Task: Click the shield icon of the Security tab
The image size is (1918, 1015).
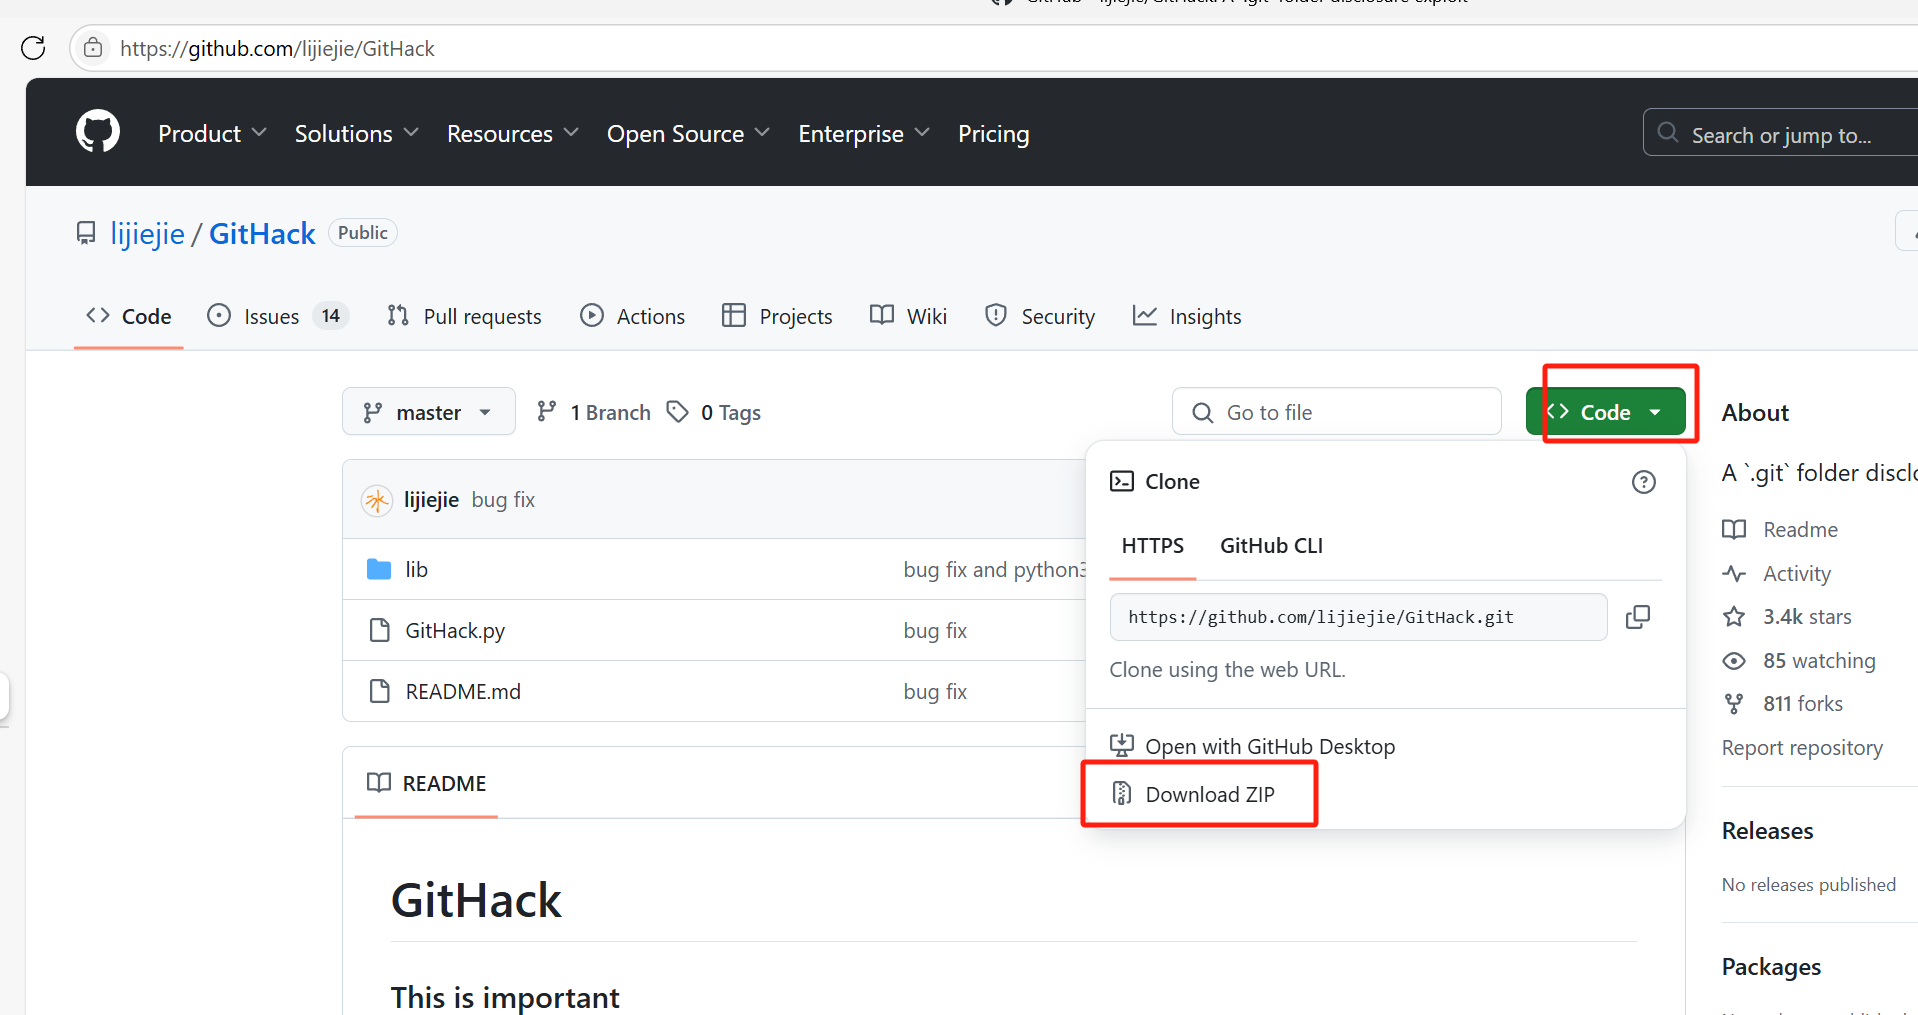Action: pos(996,315)
